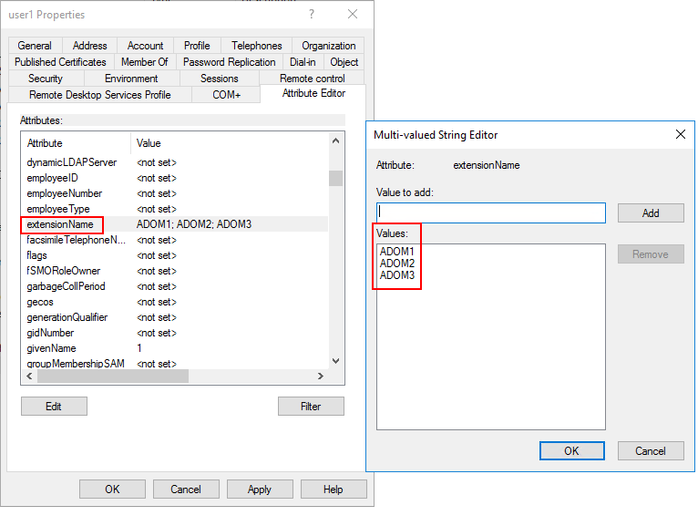This screenshot has width=698, height=507.
Task: Click right arrow of horizontal scrollbar
Action: (x=321, y=376)
